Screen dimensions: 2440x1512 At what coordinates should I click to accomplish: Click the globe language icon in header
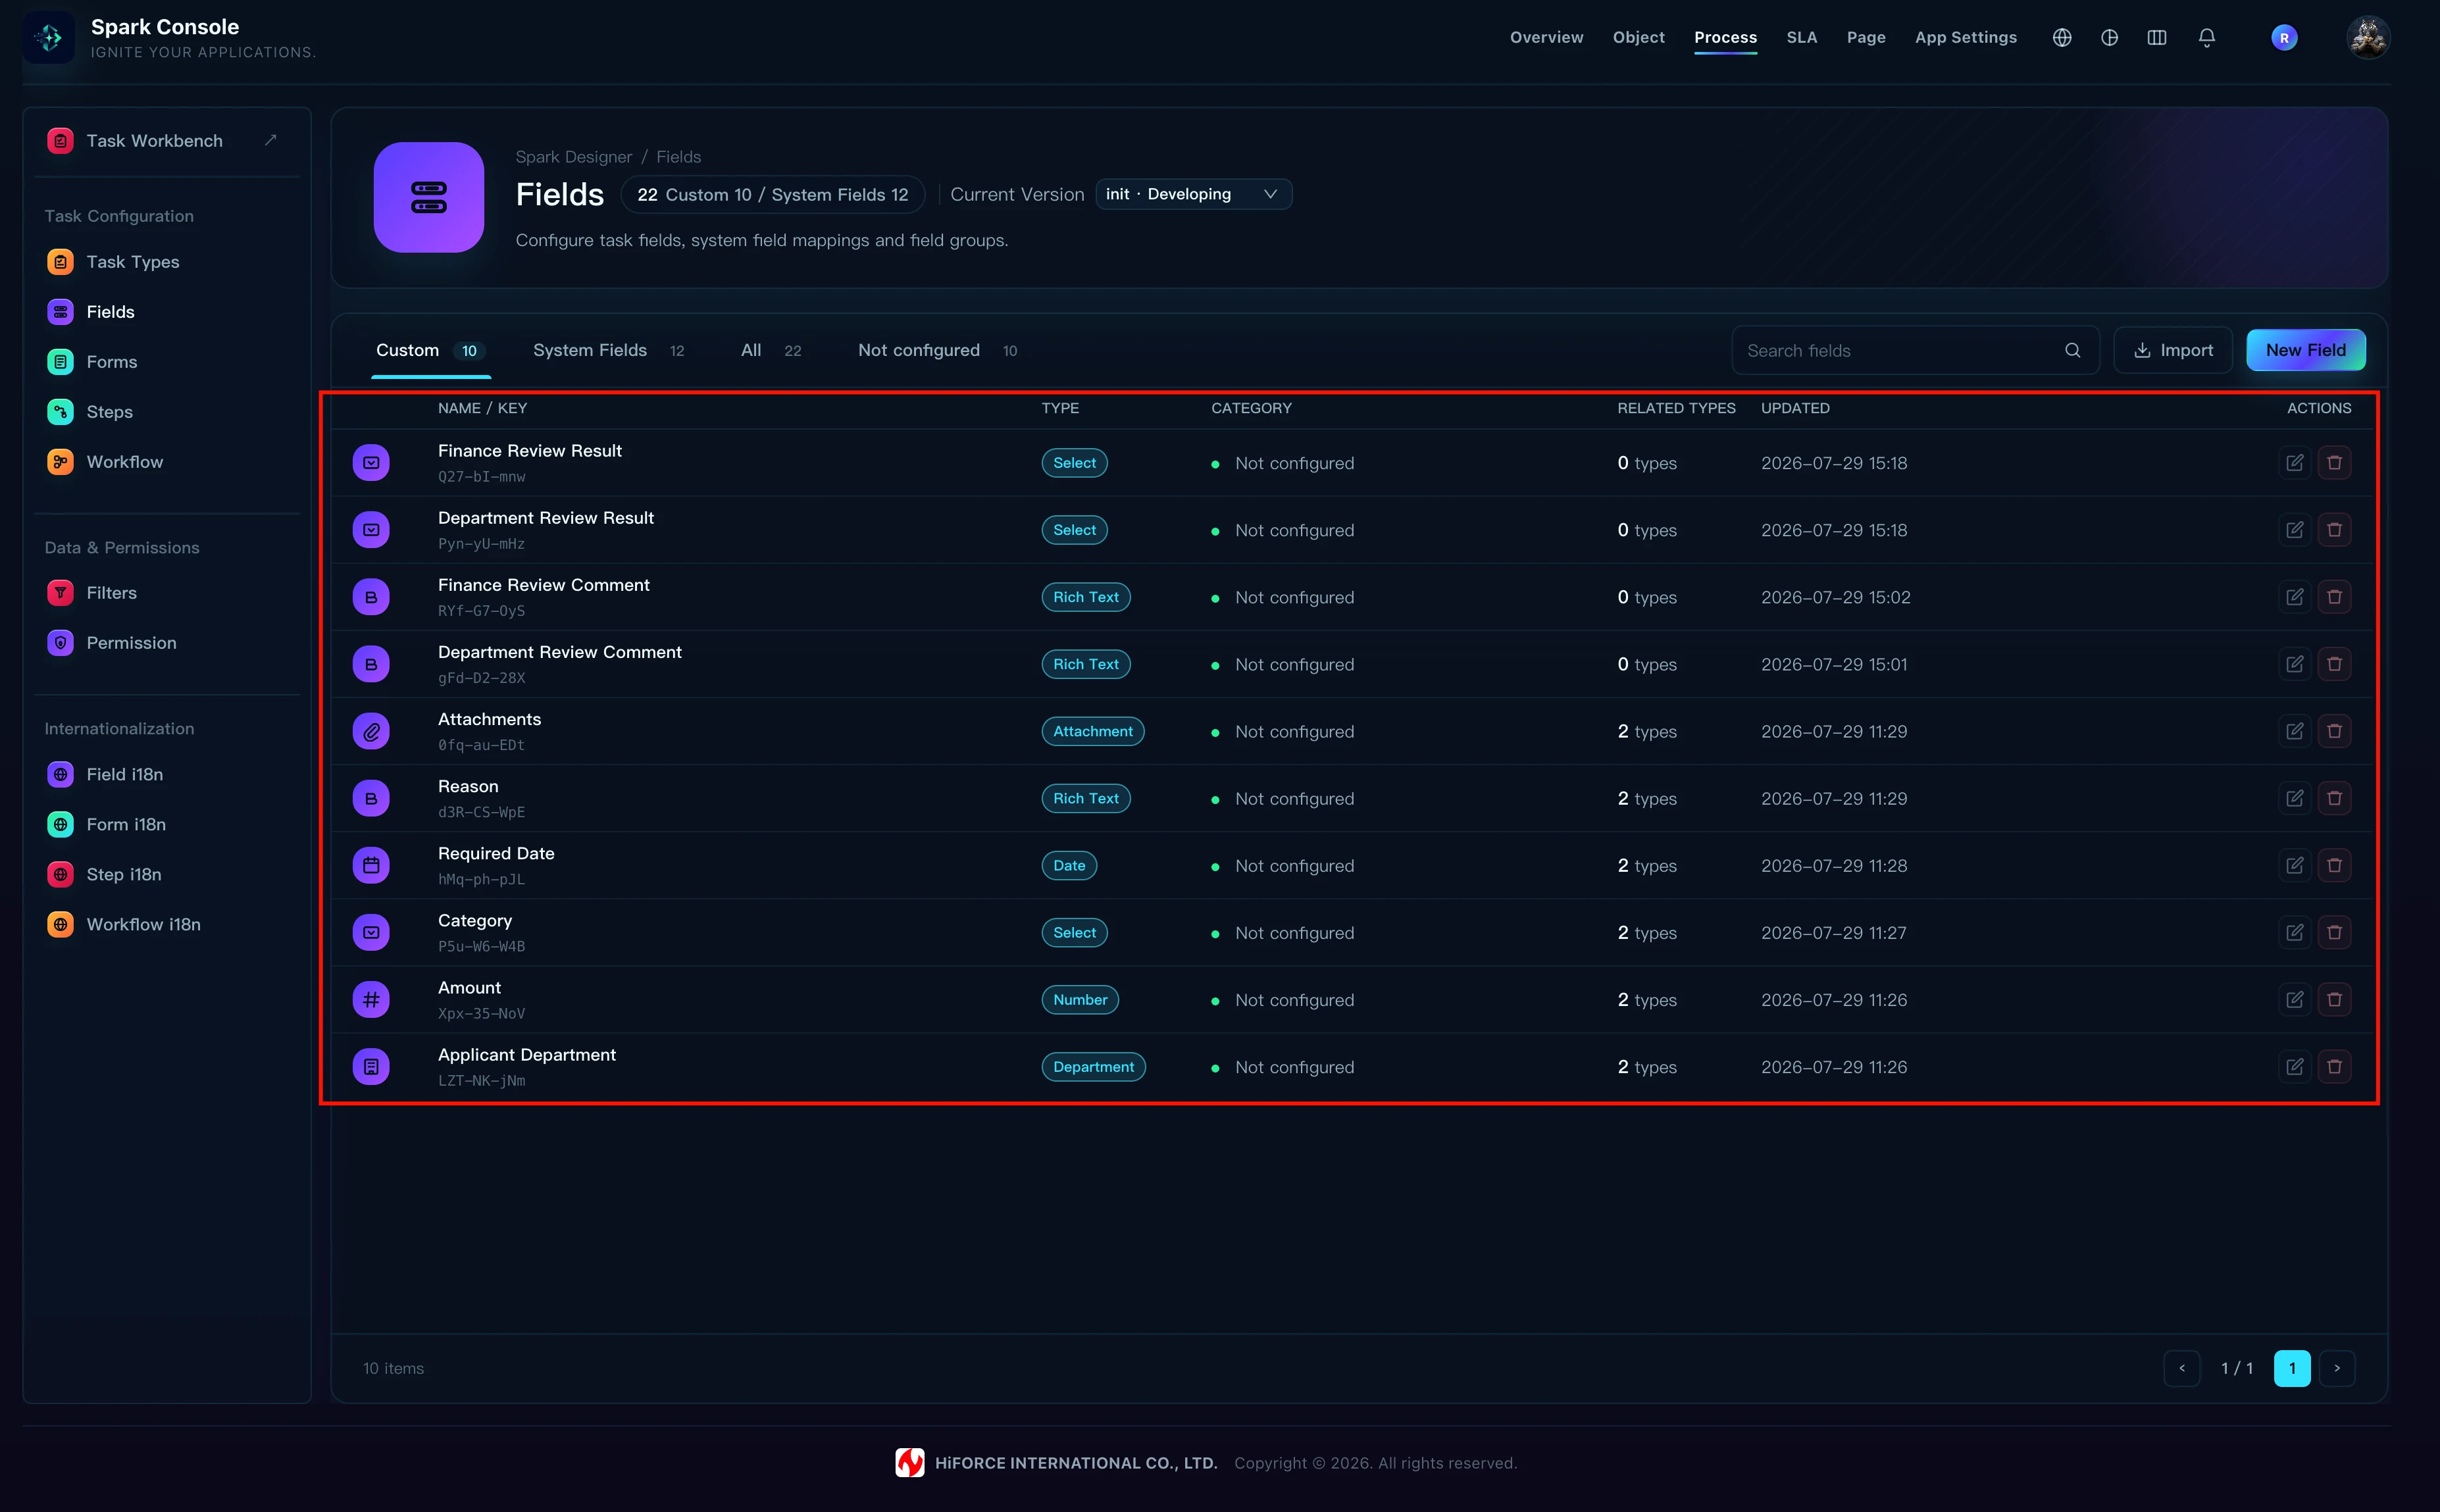(x=2061, y=38)
